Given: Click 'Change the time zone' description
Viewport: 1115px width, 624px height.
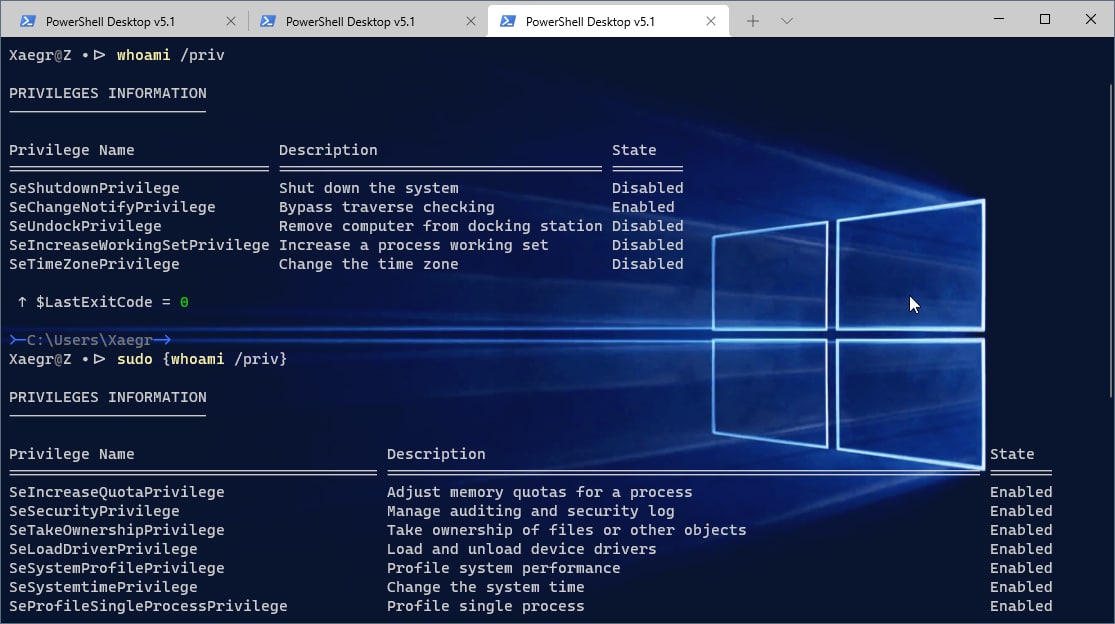Looking at the screenshot, I should (368, 264).
